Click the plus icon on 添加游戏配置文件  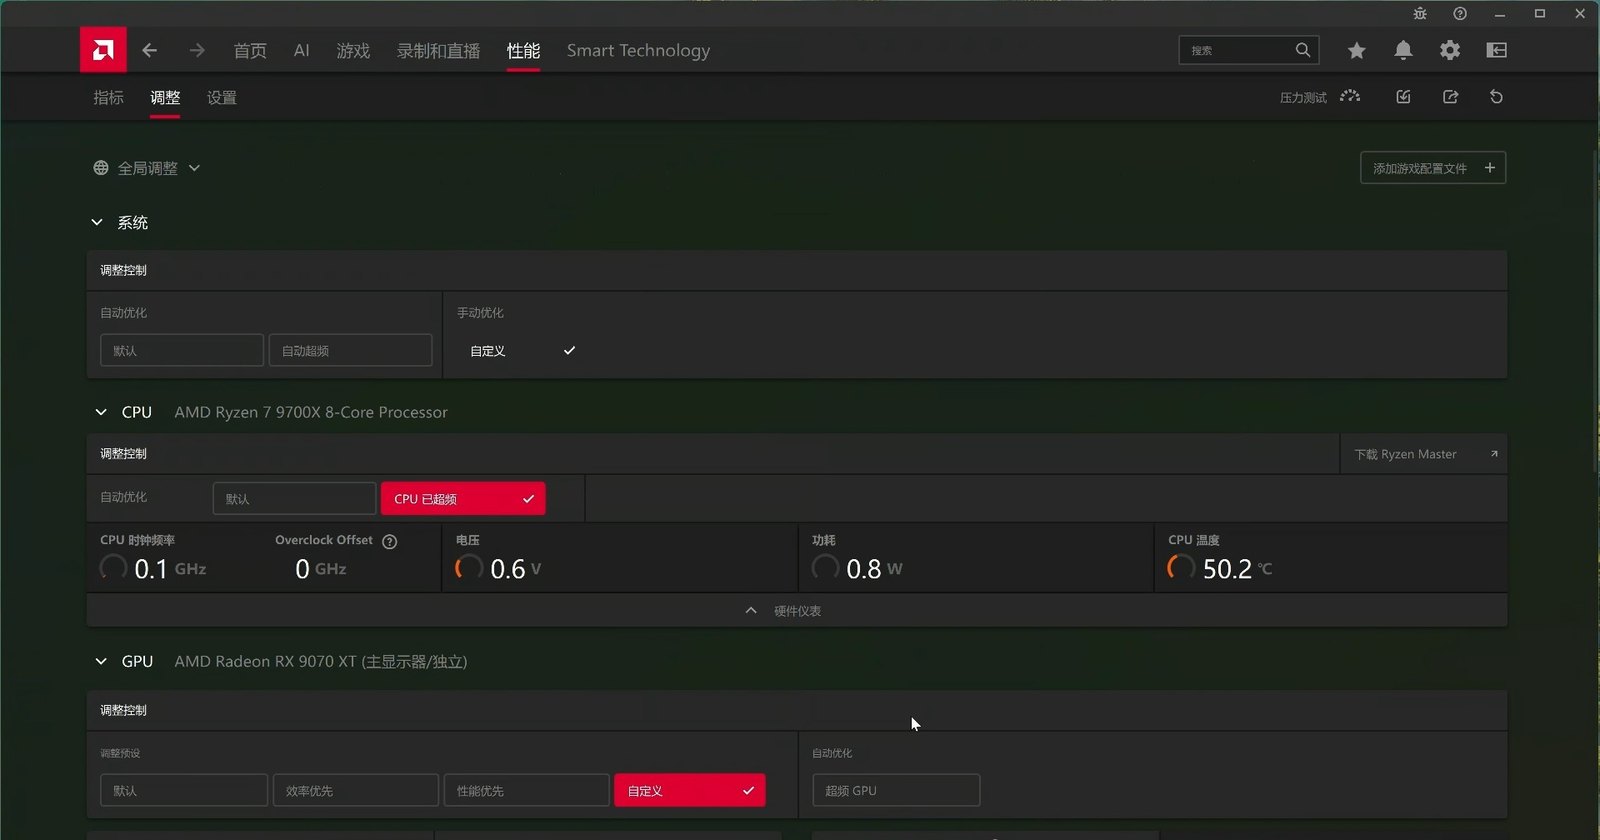click(x=1489, y=168)
